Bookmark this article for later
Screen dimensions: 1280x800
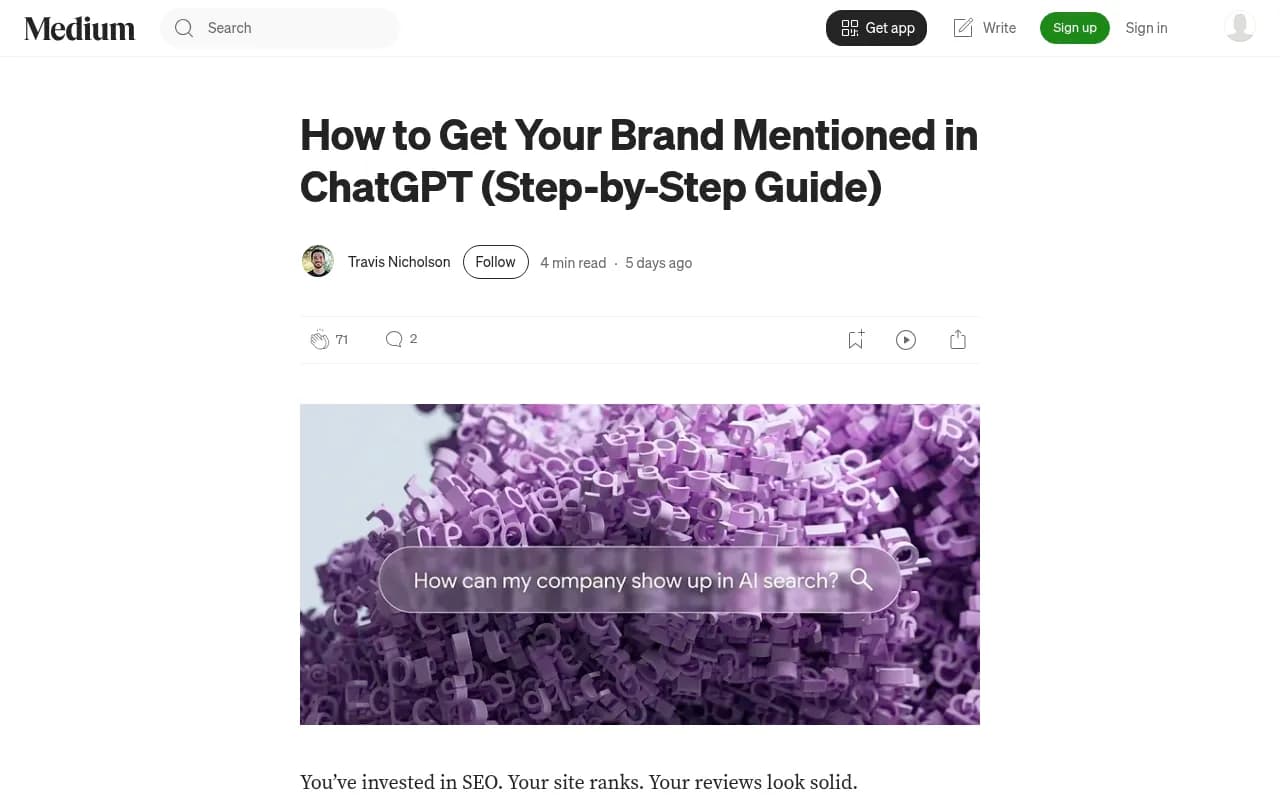click(x=854, y=339)
